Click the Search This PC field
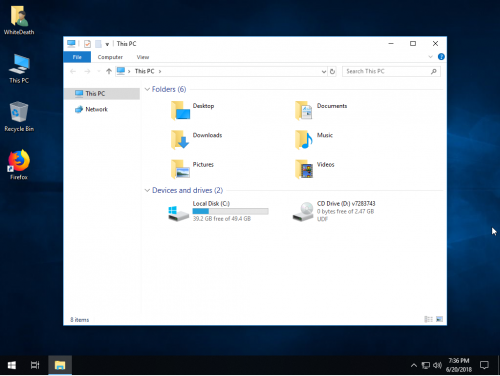500x376 pixels. point(391,71)
